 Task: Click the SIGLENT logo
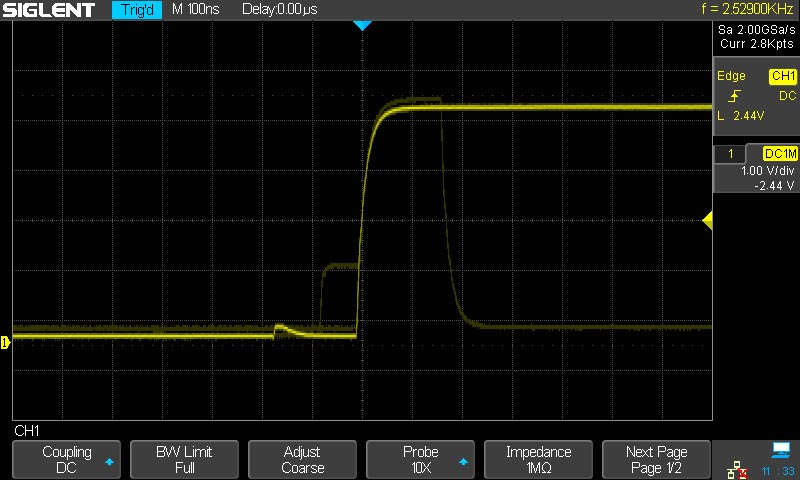pyautogui.click(x=50, y=10)
